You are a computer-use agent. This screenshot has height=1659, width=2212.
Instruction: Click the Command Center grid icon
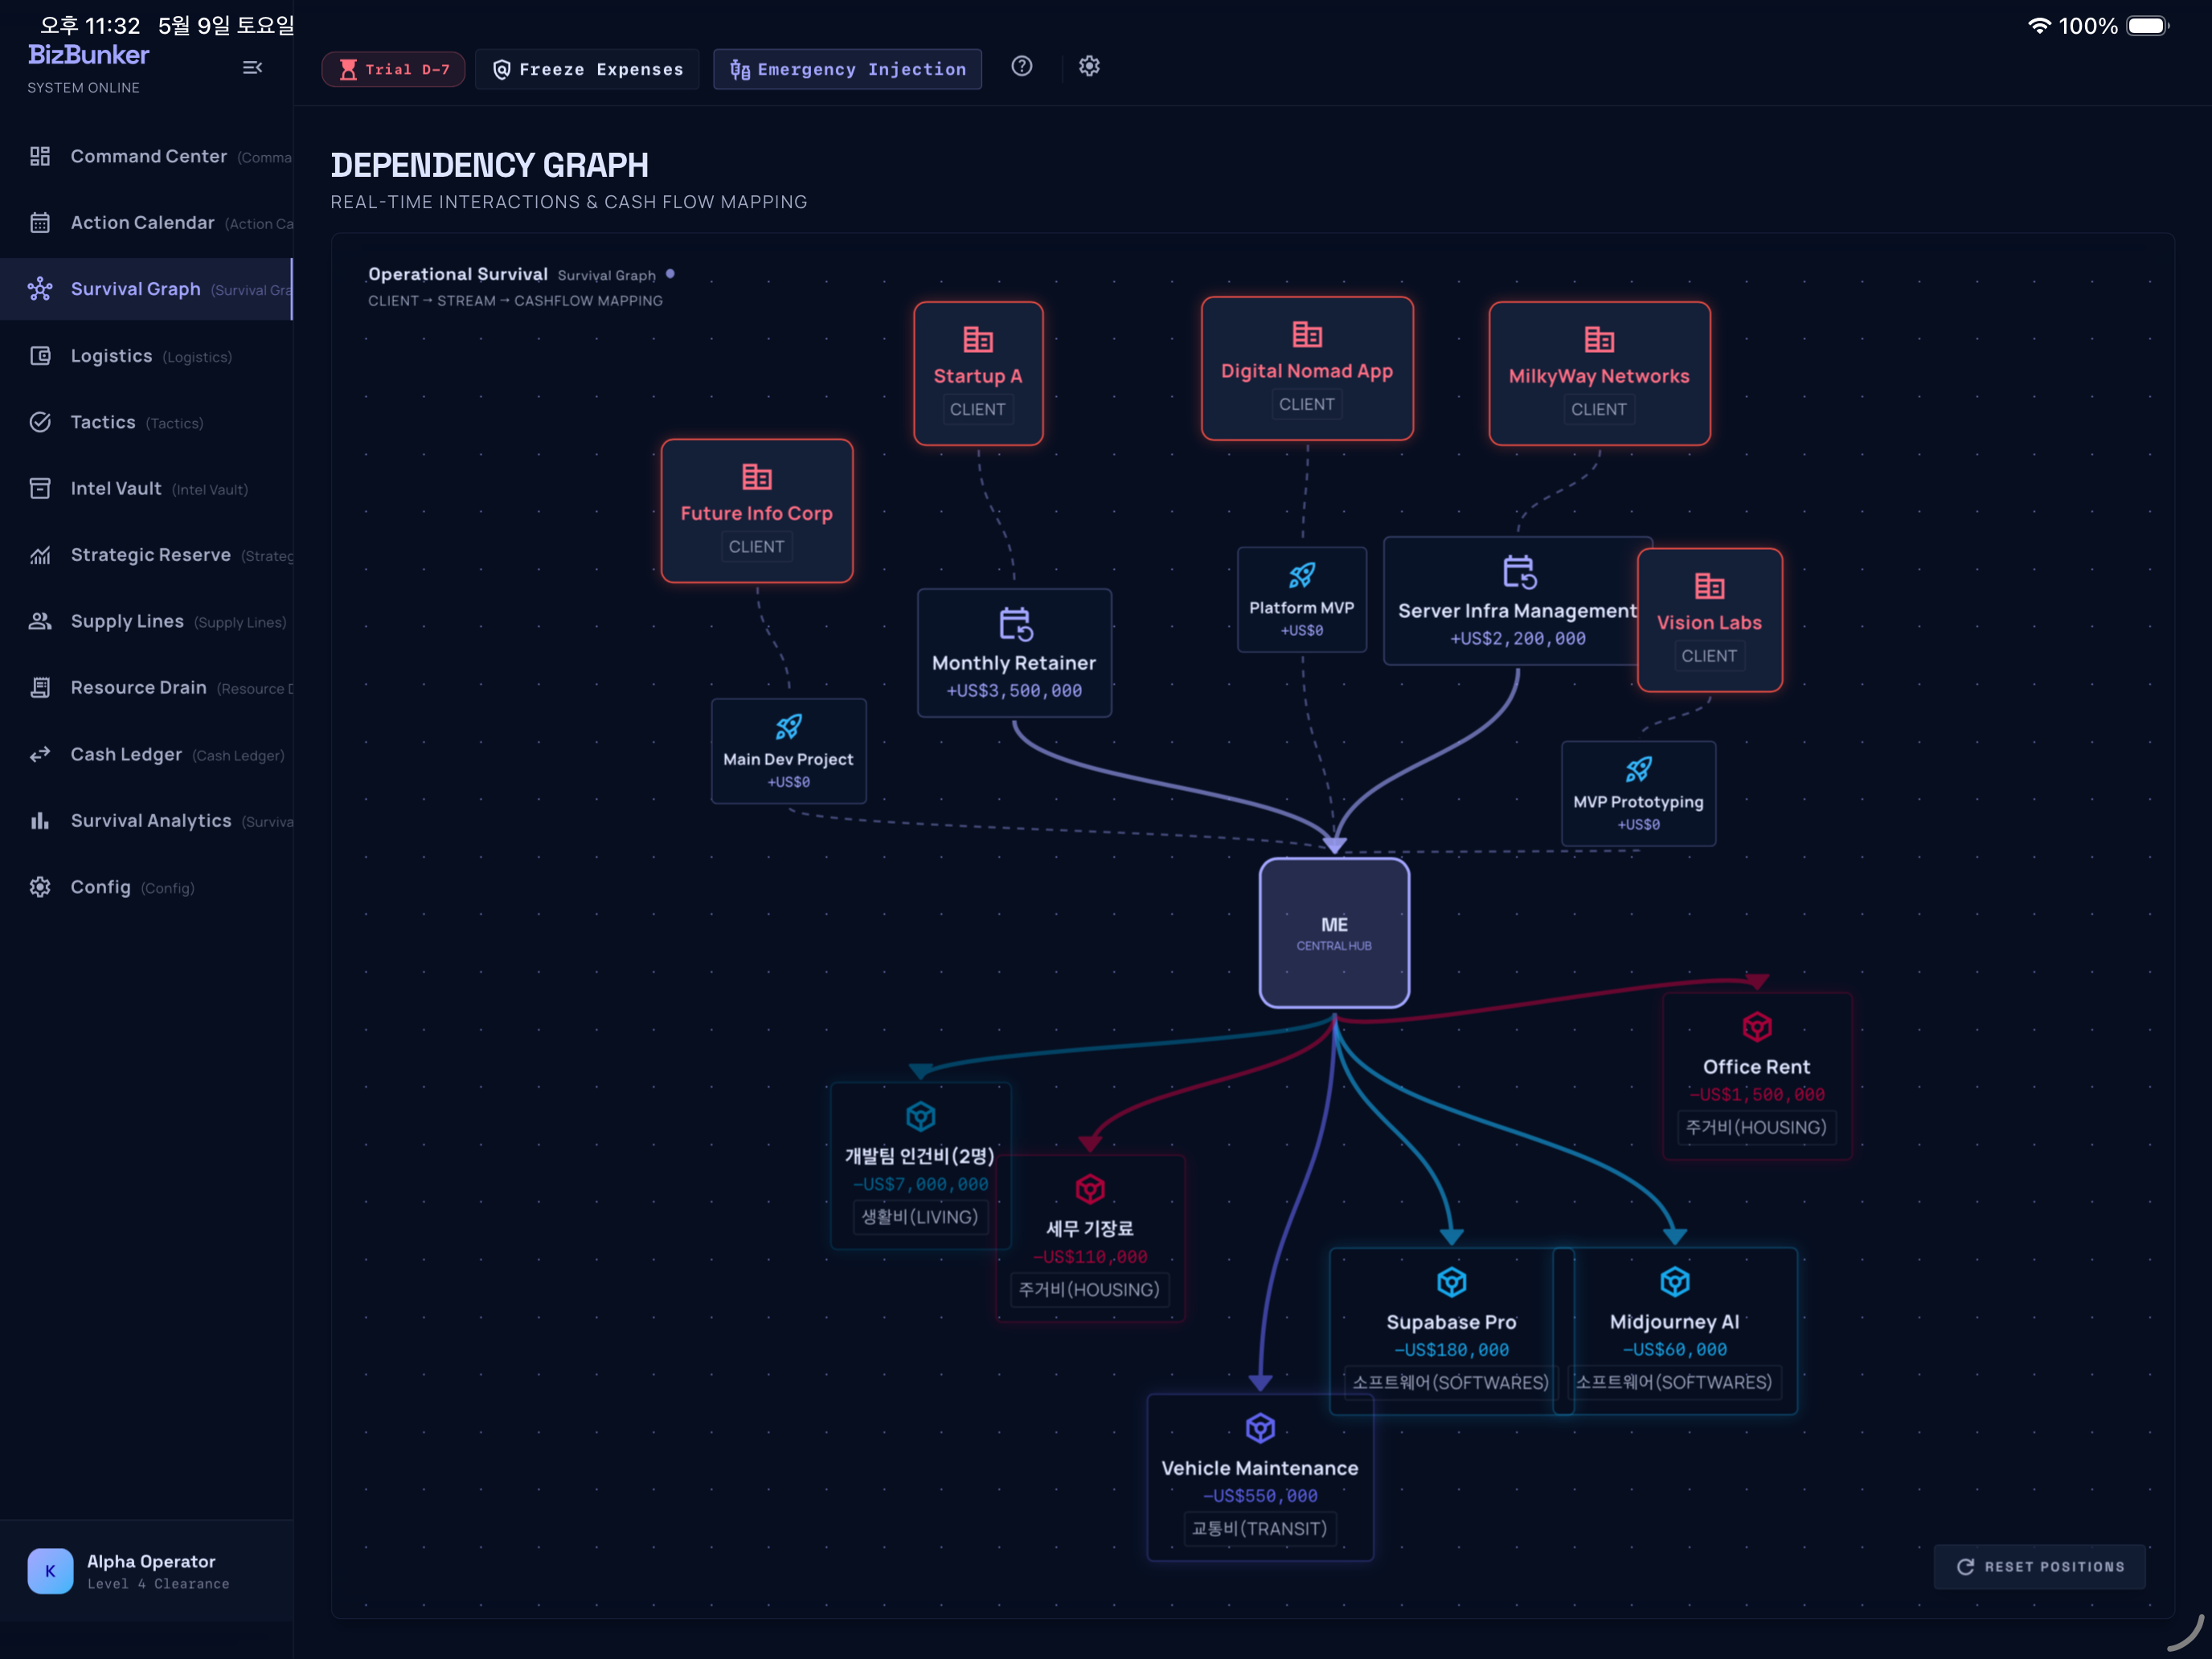[x=40, y=156]
